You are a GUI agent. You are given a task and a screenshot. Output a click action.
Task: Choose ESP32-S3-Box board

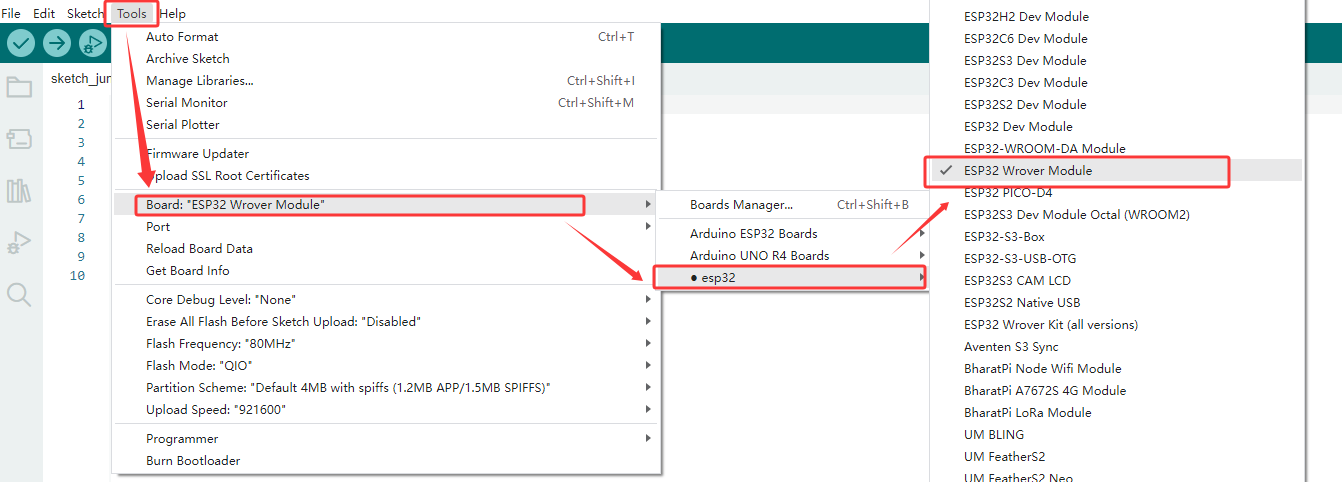(1117, 237)
